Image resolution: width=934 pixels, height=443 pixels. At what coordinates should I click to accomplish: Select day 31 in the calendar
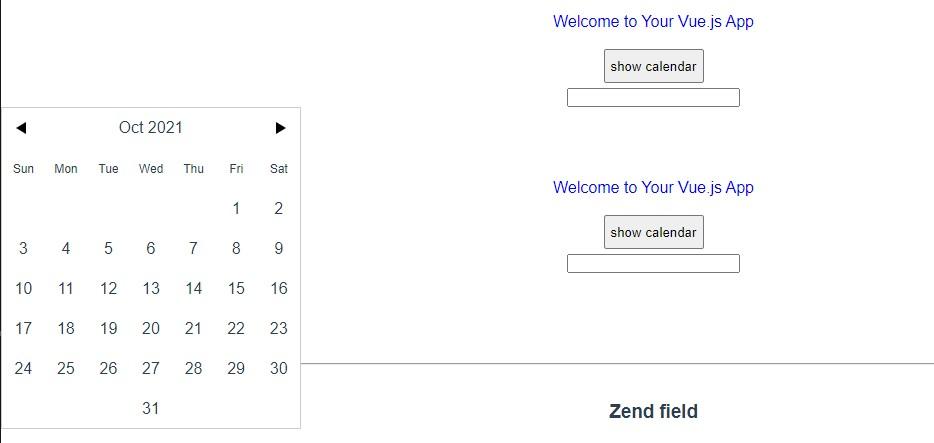[x=151, y=409]
